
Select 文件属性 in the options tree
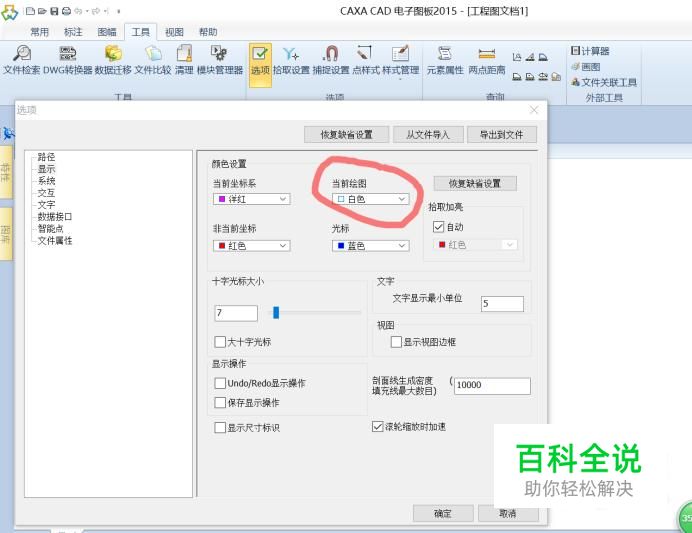pos(55,240)
